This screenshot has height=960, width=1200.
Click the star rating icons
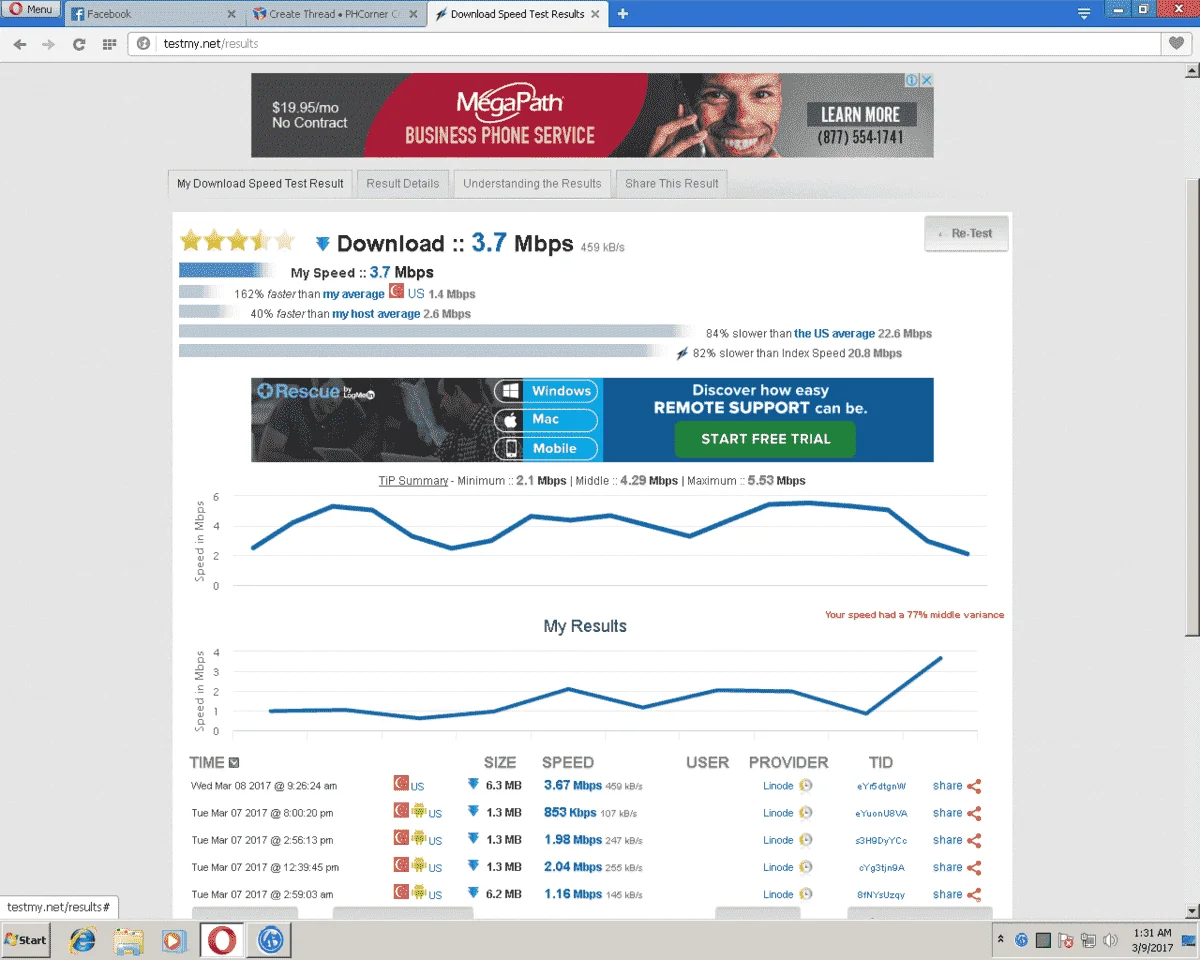point(238,241)
